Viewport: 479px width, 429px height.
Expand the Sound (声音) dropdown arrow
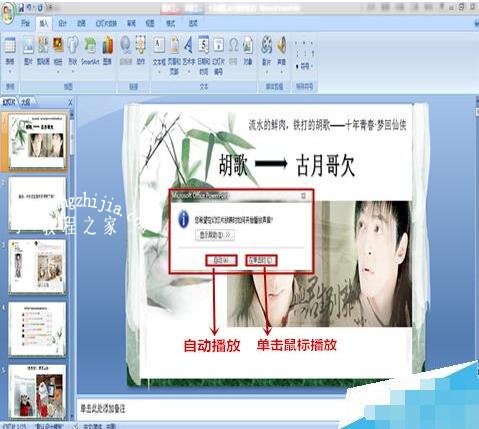click(281, 71)
